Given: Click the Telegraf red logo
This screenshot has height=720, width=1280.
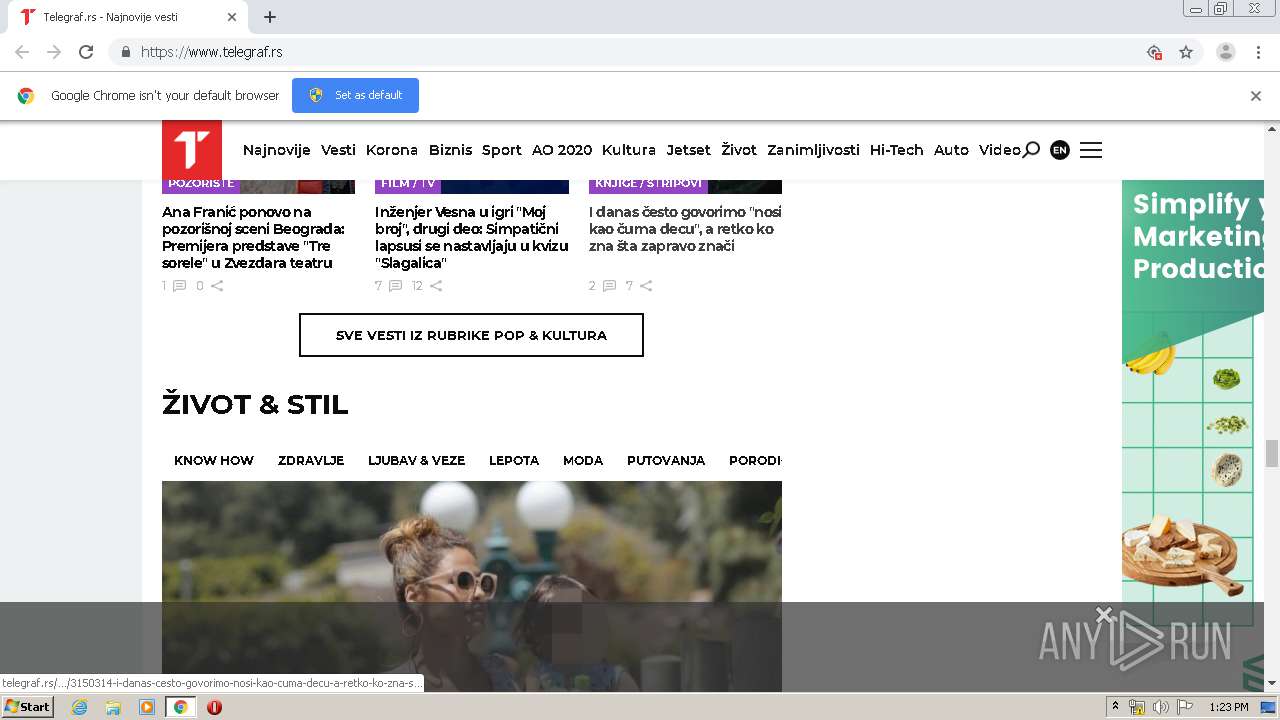Looking at the screenshot, I should click(191, 150).
